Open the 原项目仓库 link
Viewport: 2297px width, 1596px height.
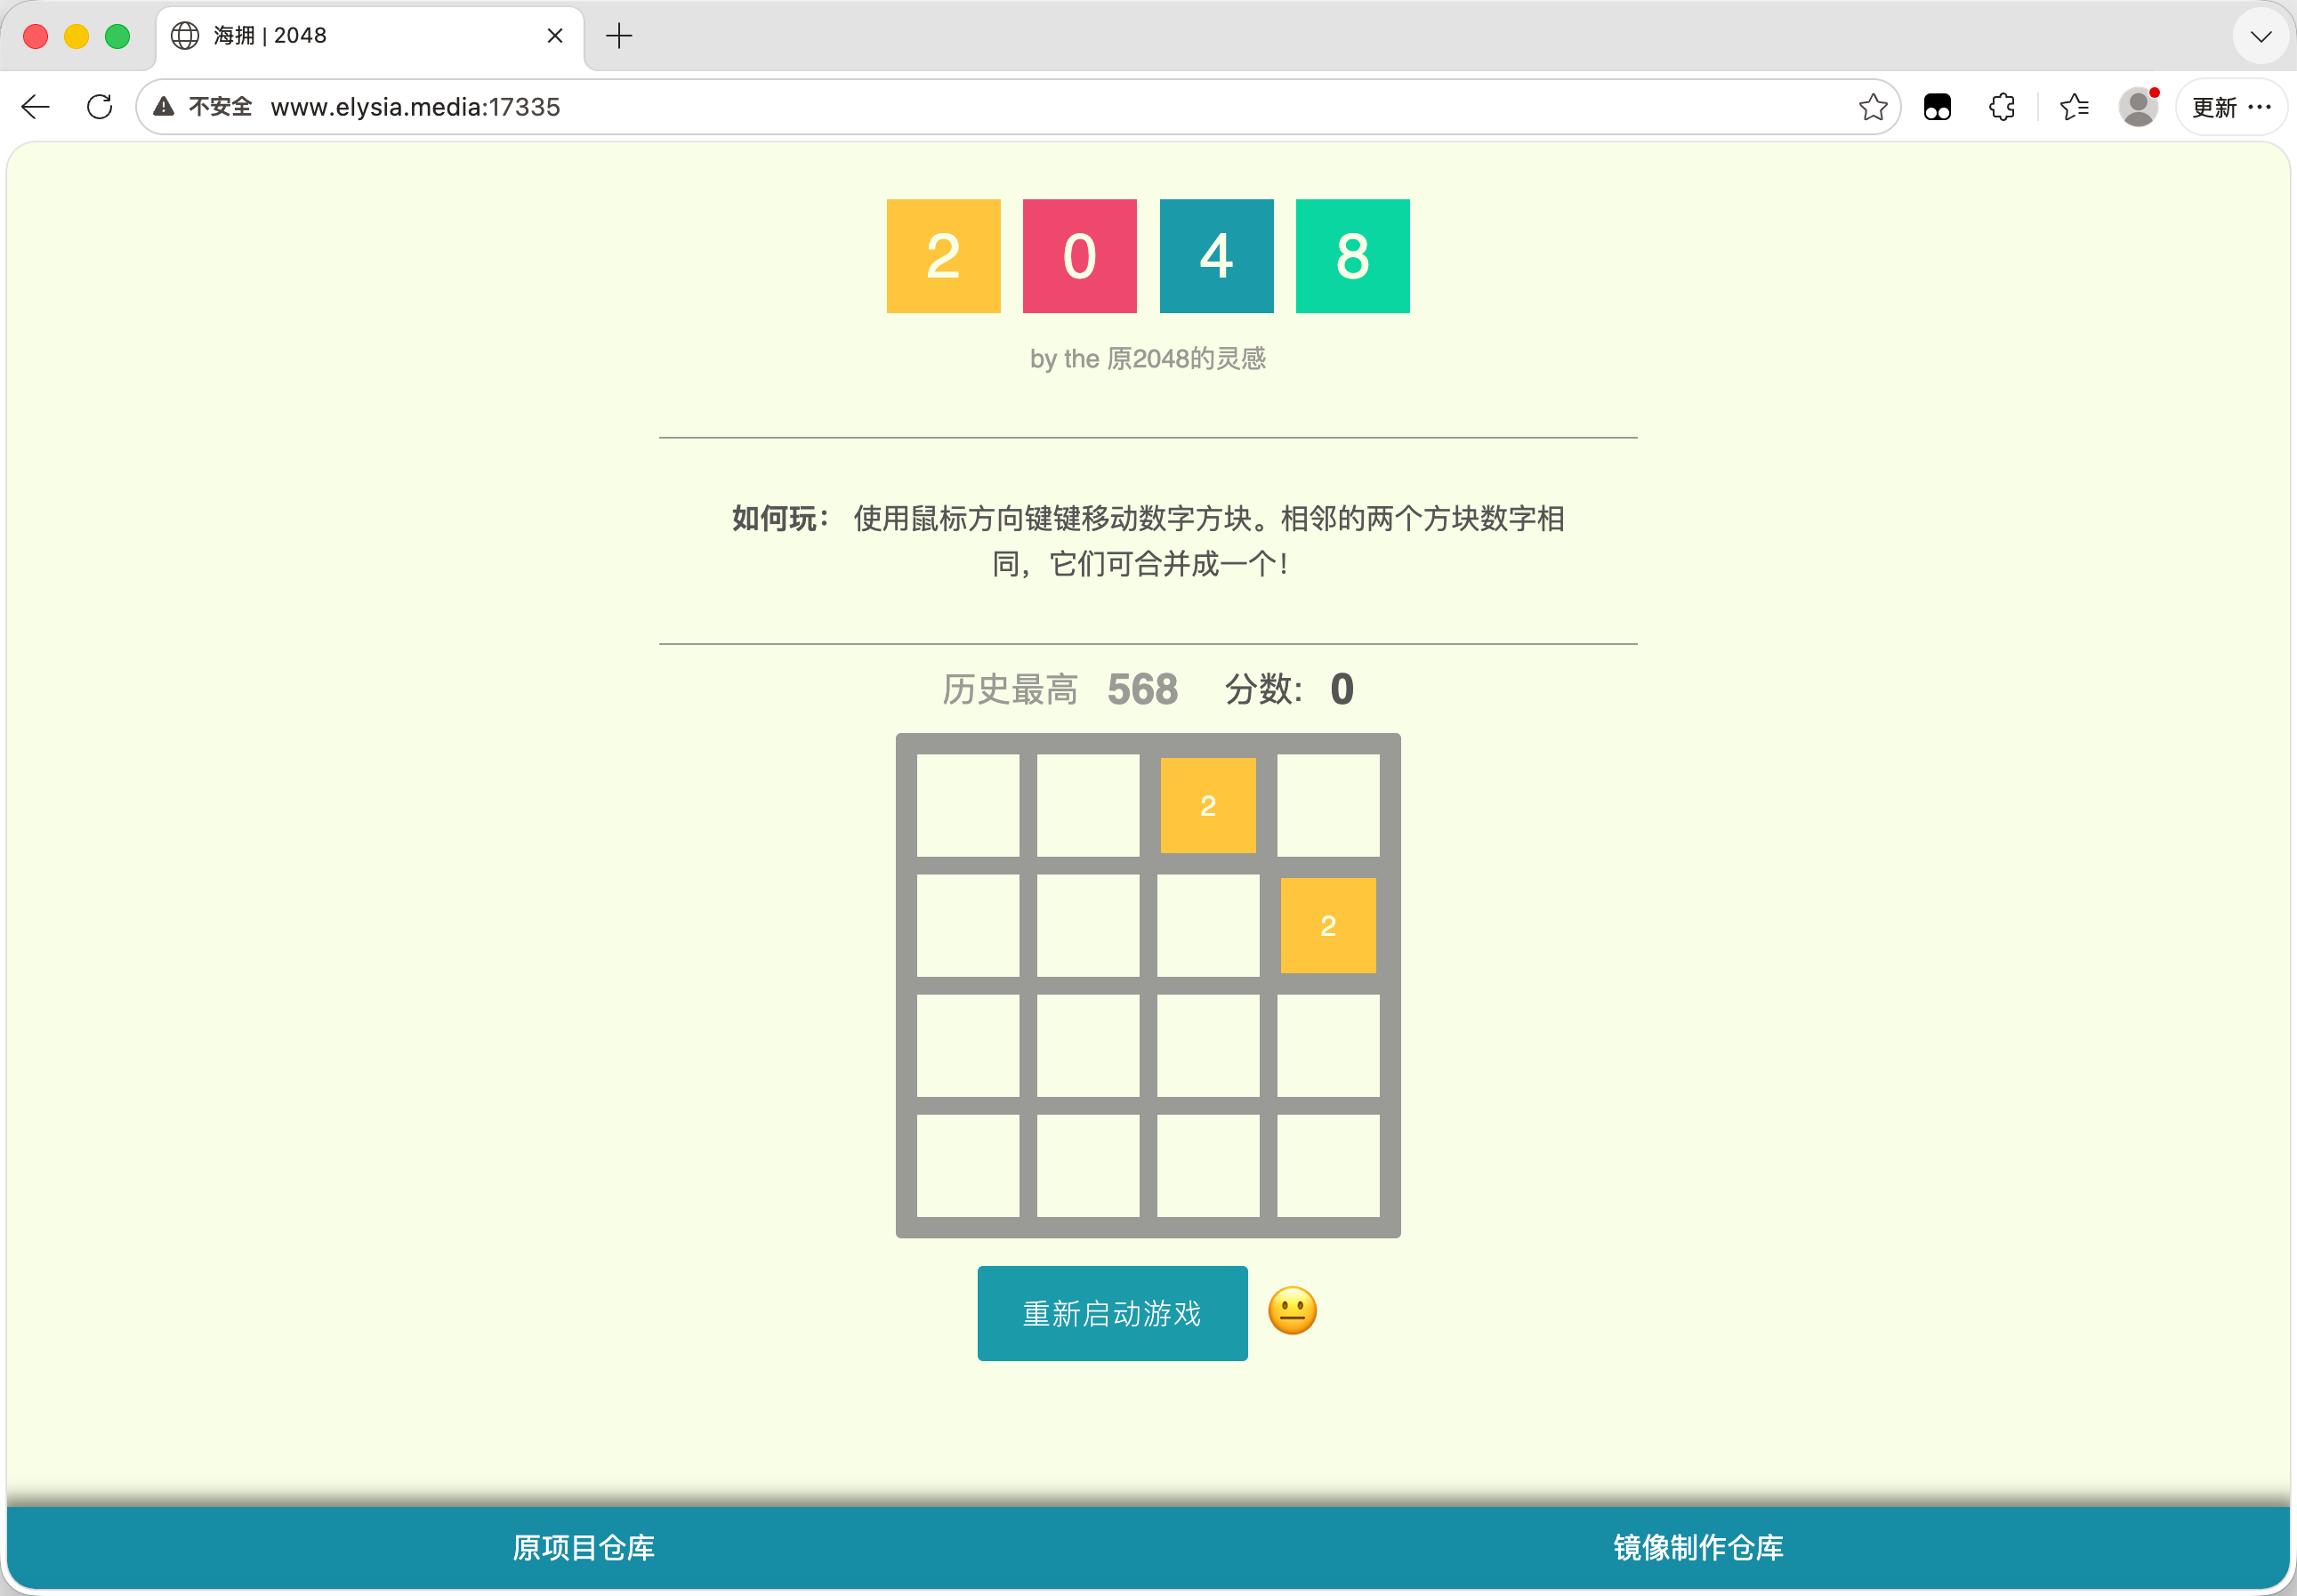pyautogui.click(x=583, y=1547)
